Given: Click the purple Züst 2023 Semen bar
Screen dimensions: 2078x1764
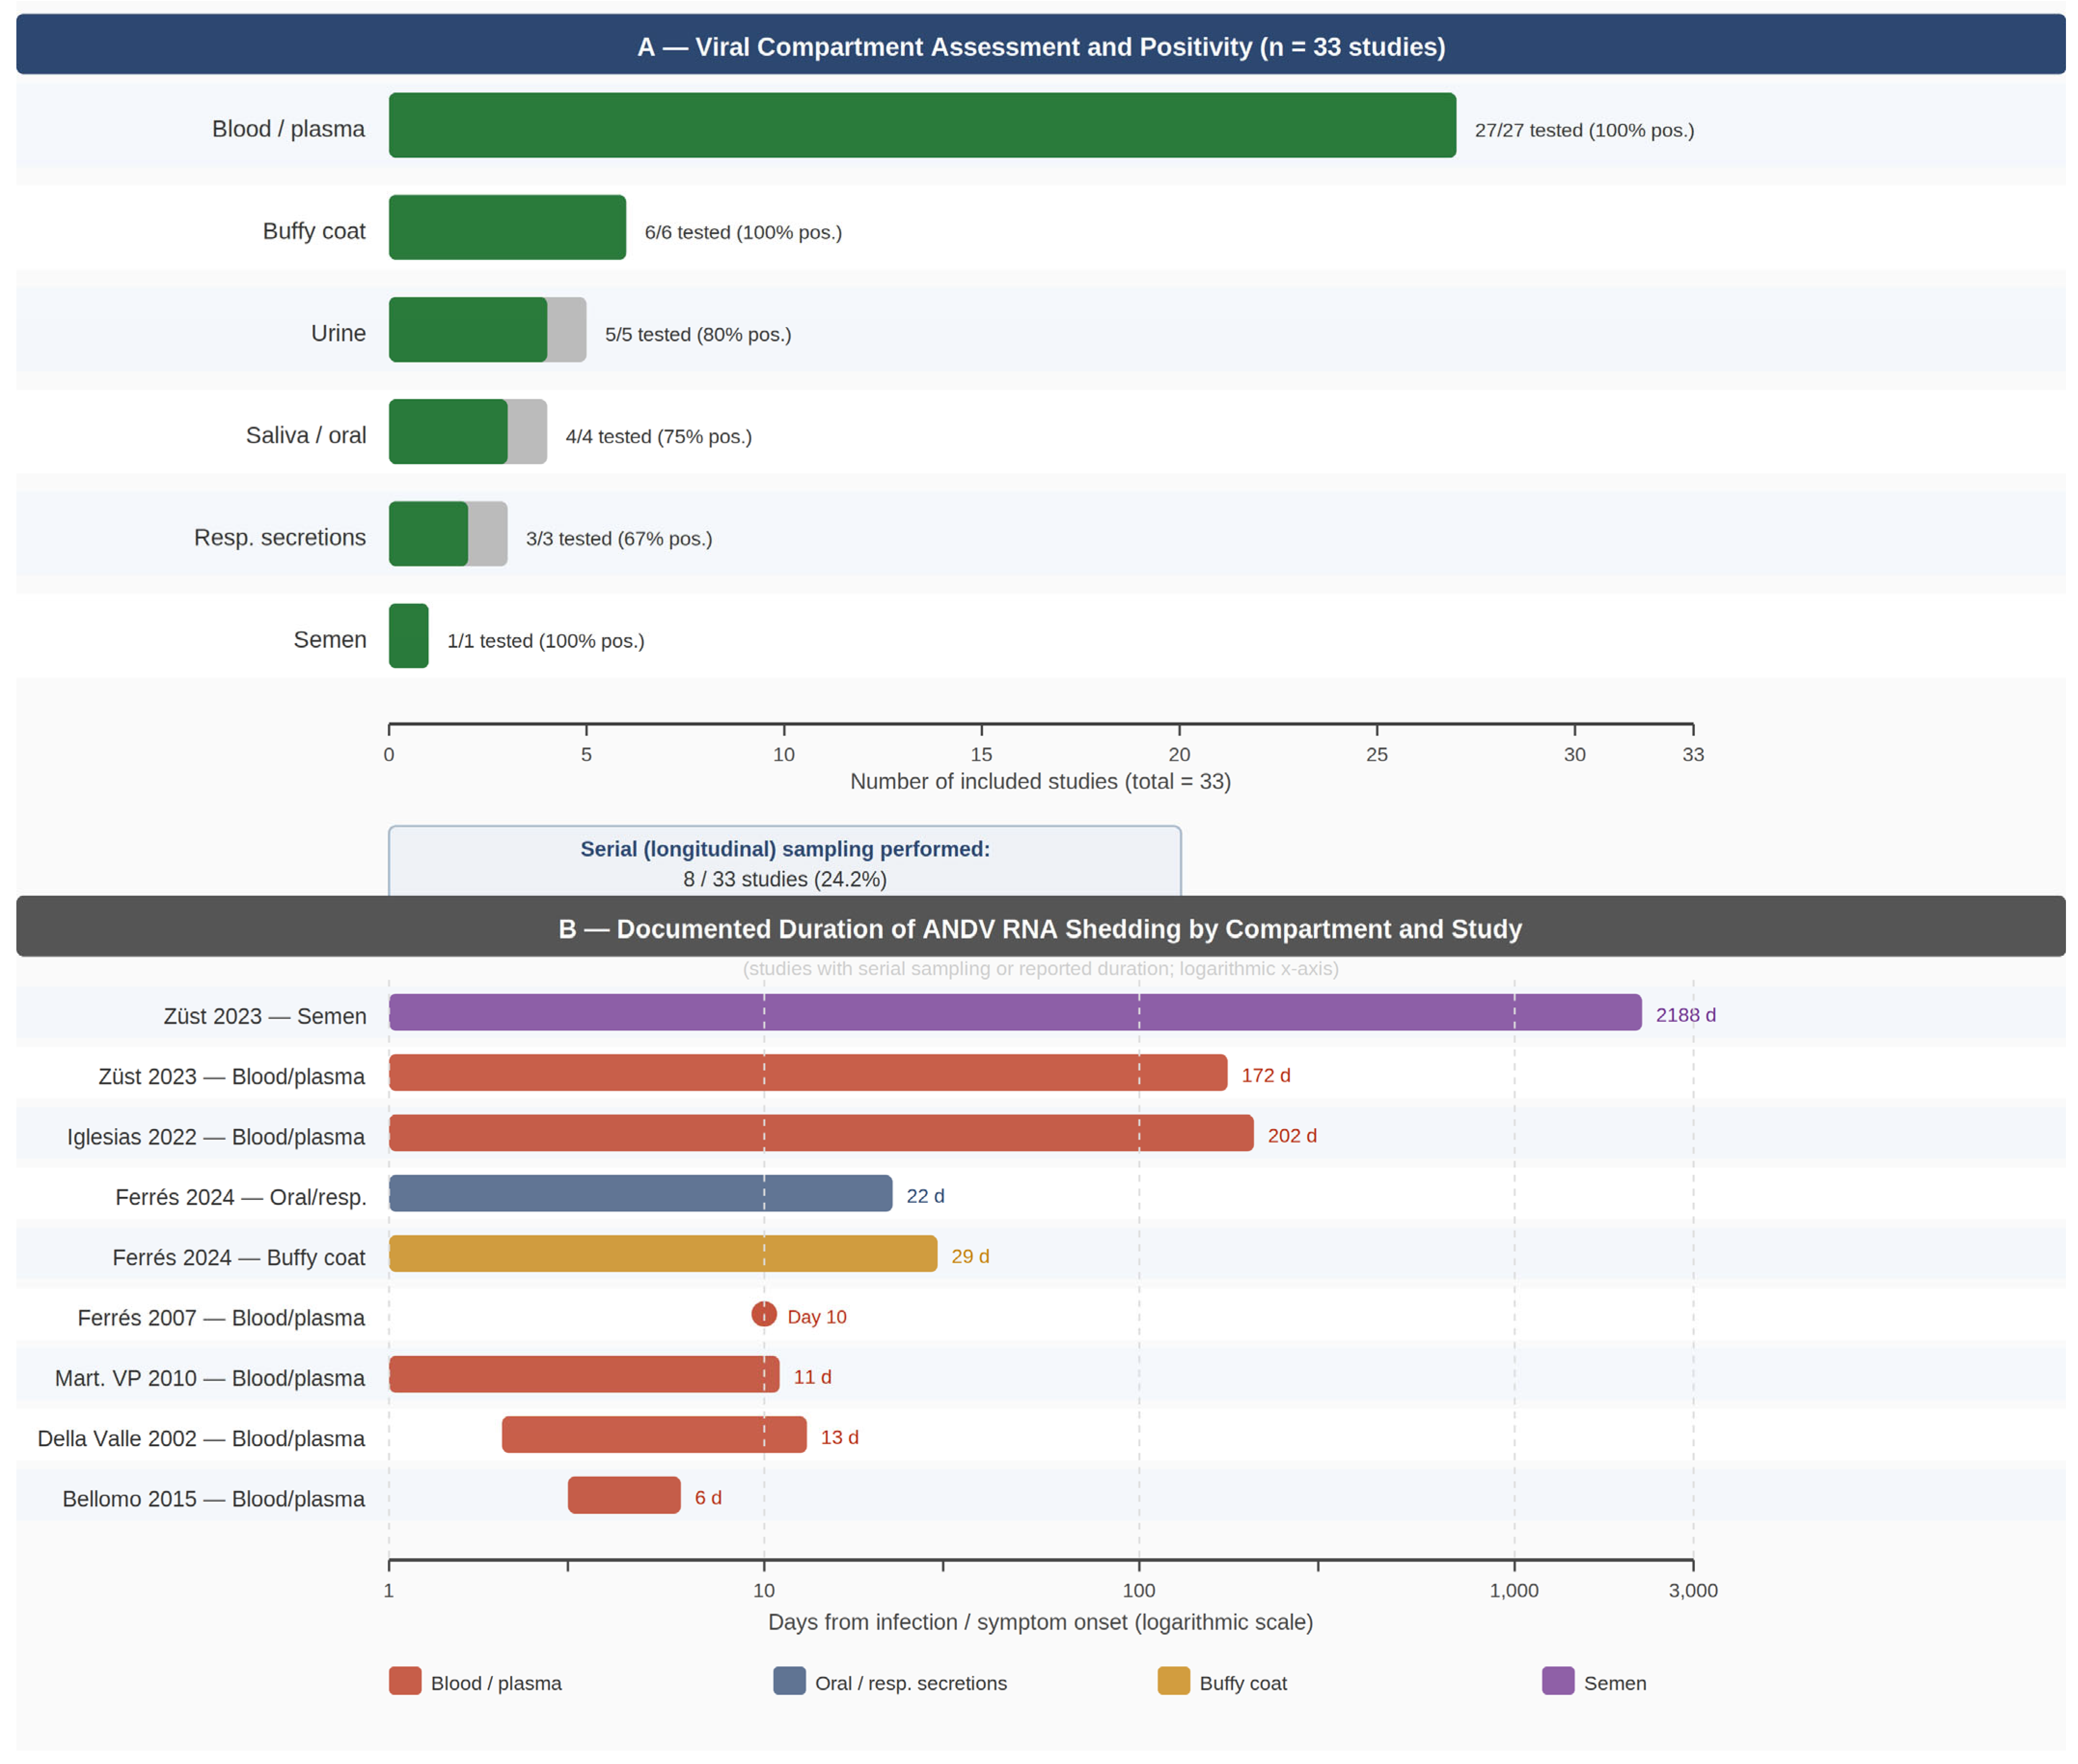Looking at the screenshot, I should click(x=1014, y=1012).
